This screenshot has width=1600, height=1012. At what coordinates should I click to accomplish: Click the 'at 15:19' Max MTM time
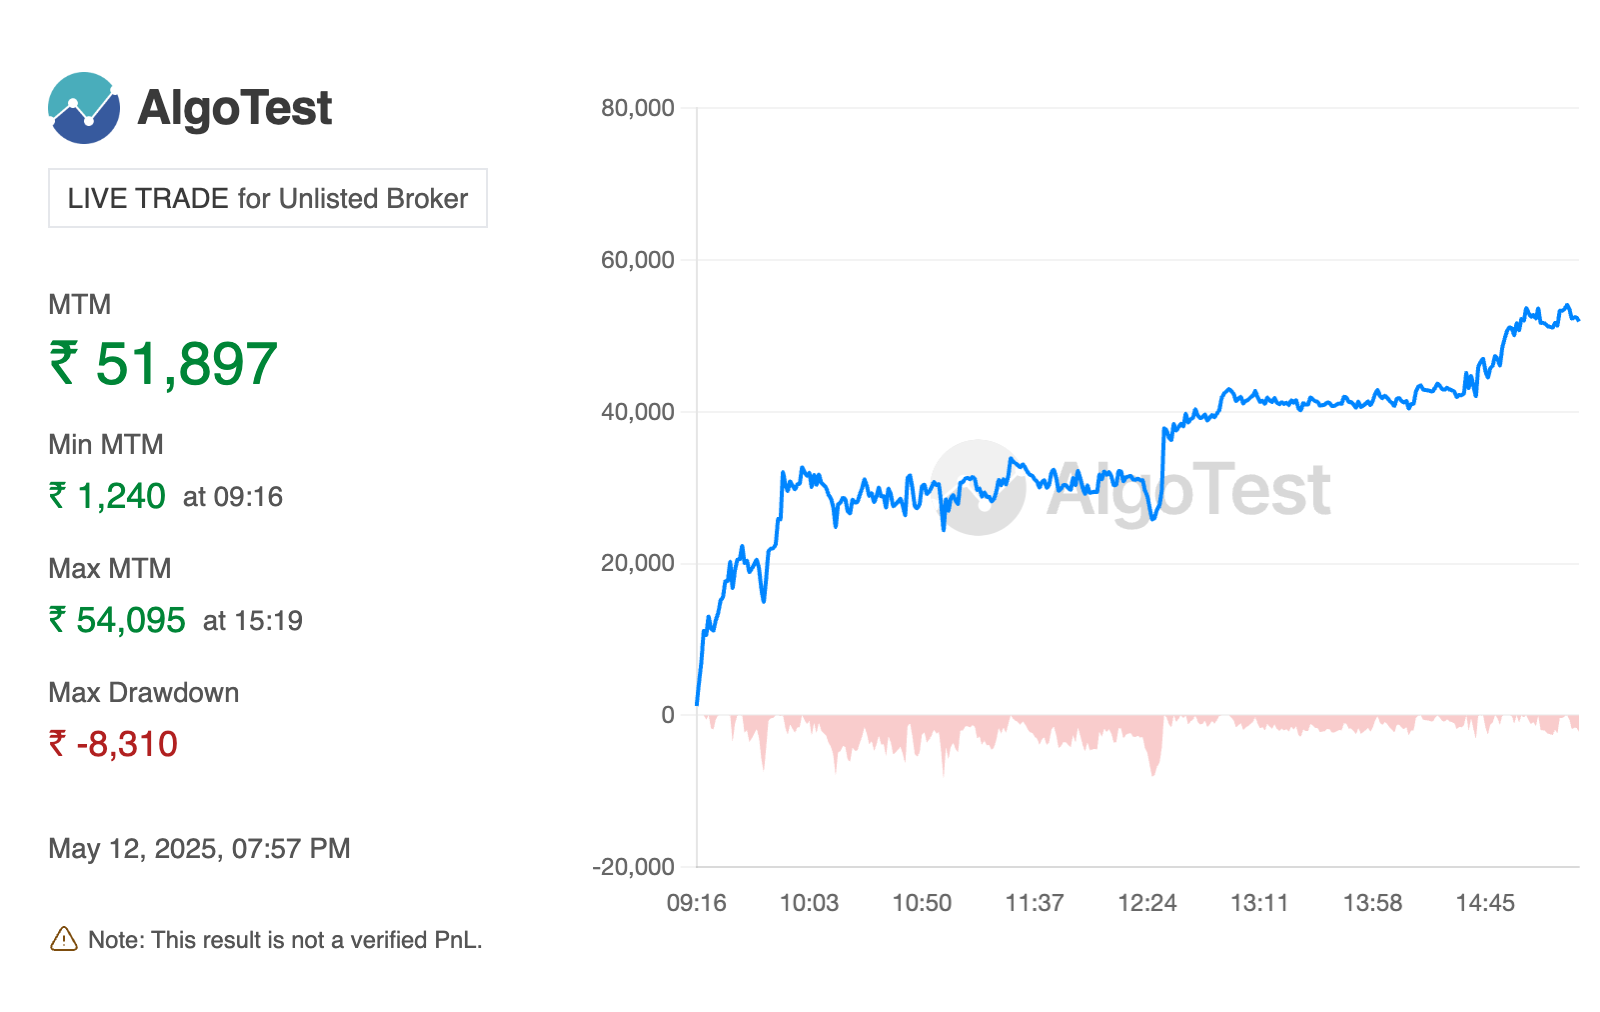coord(252,621)
